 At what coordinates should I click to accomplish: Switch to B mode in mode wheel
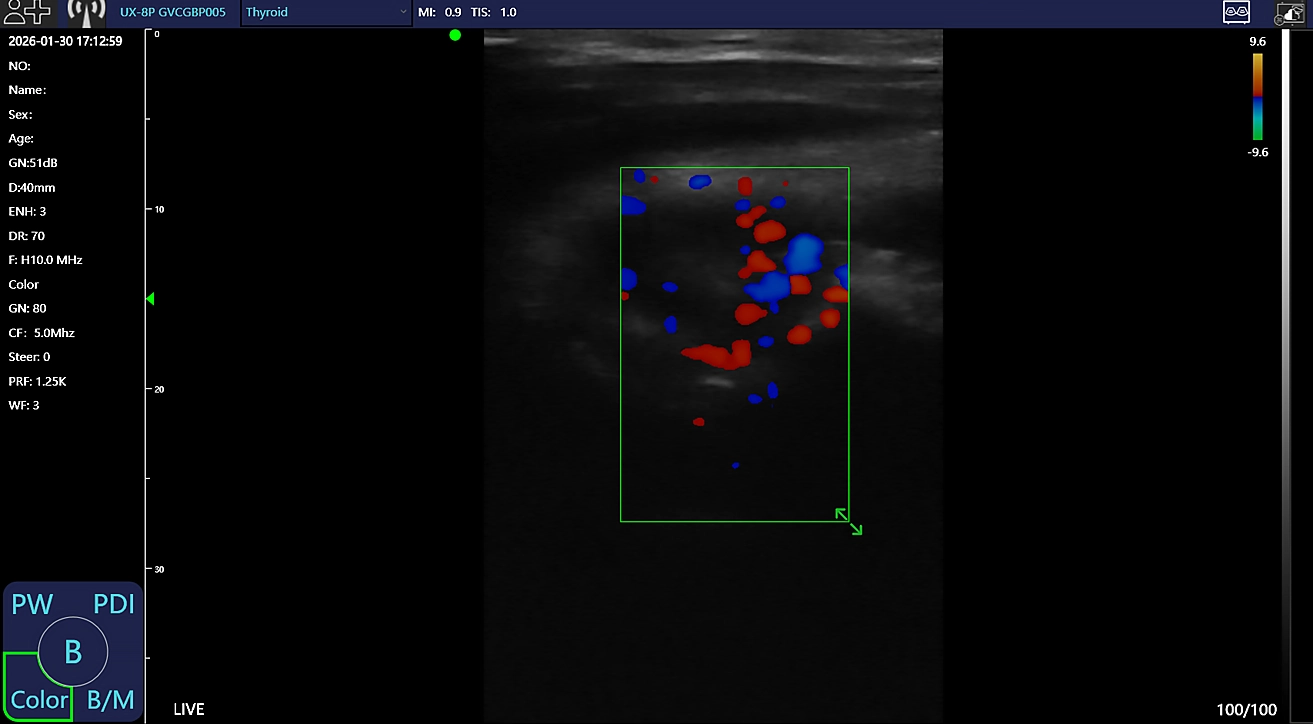click(73, 652)
